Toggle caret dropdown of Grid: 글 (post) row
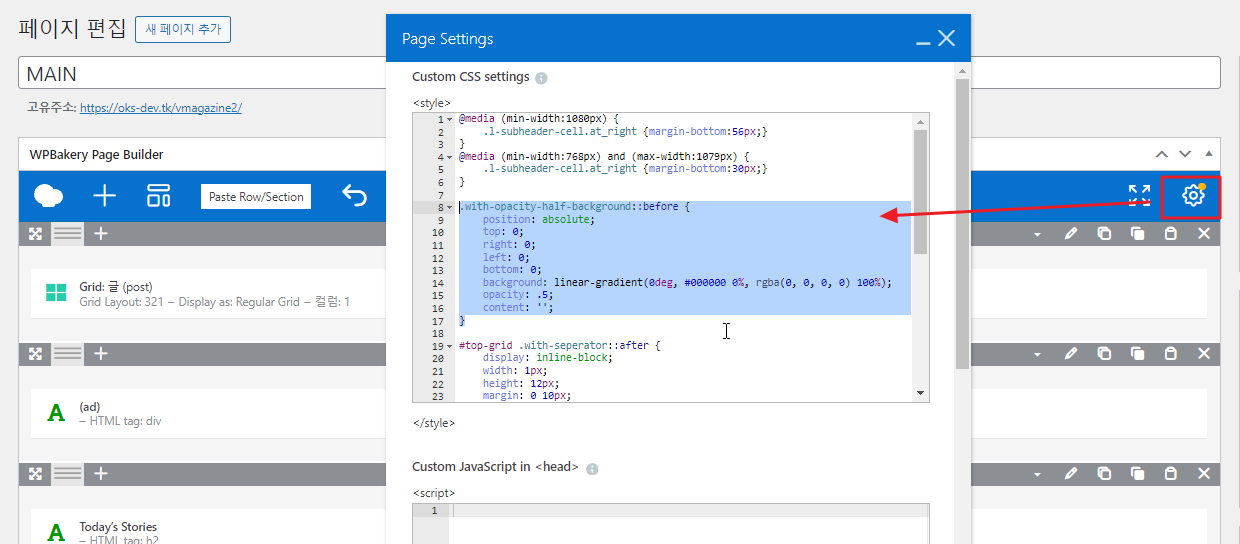 click(1037, 235)
